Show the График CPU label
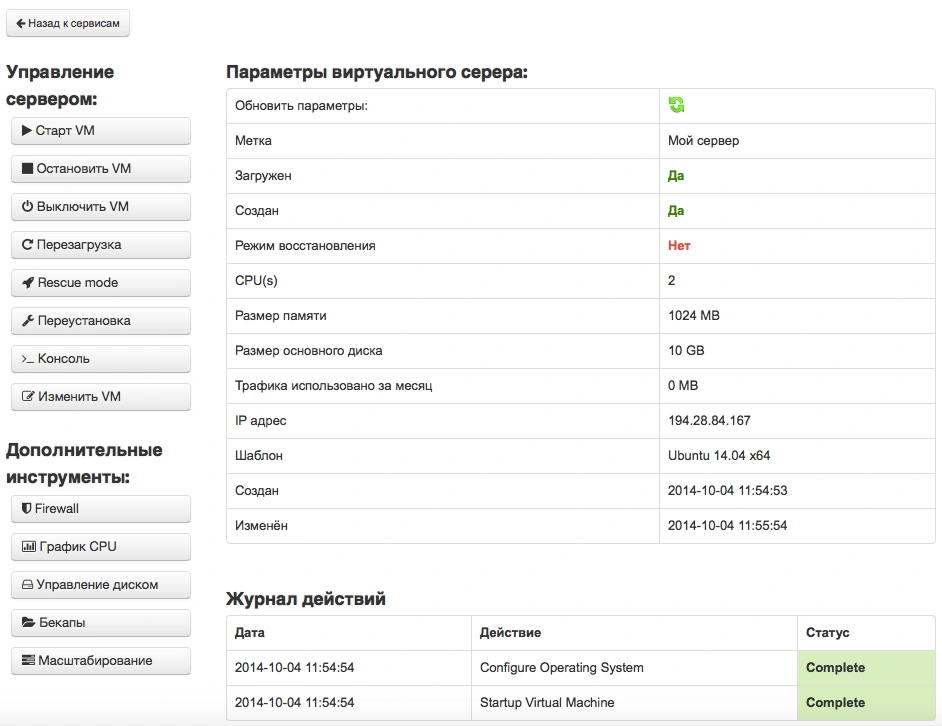Screen dimensions: 942x726 (x=77, y=546)
